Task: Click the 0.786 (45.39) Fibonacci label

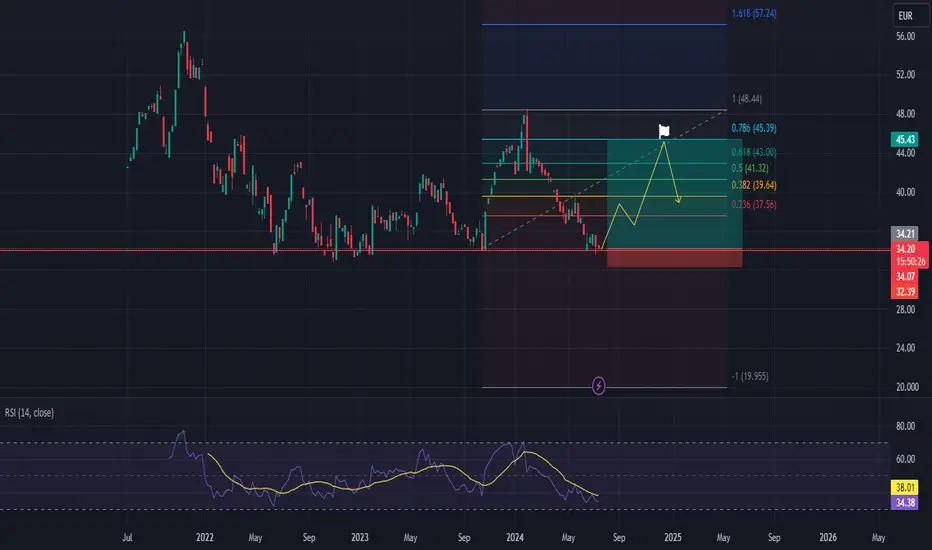Action: (x=754, y=128)
